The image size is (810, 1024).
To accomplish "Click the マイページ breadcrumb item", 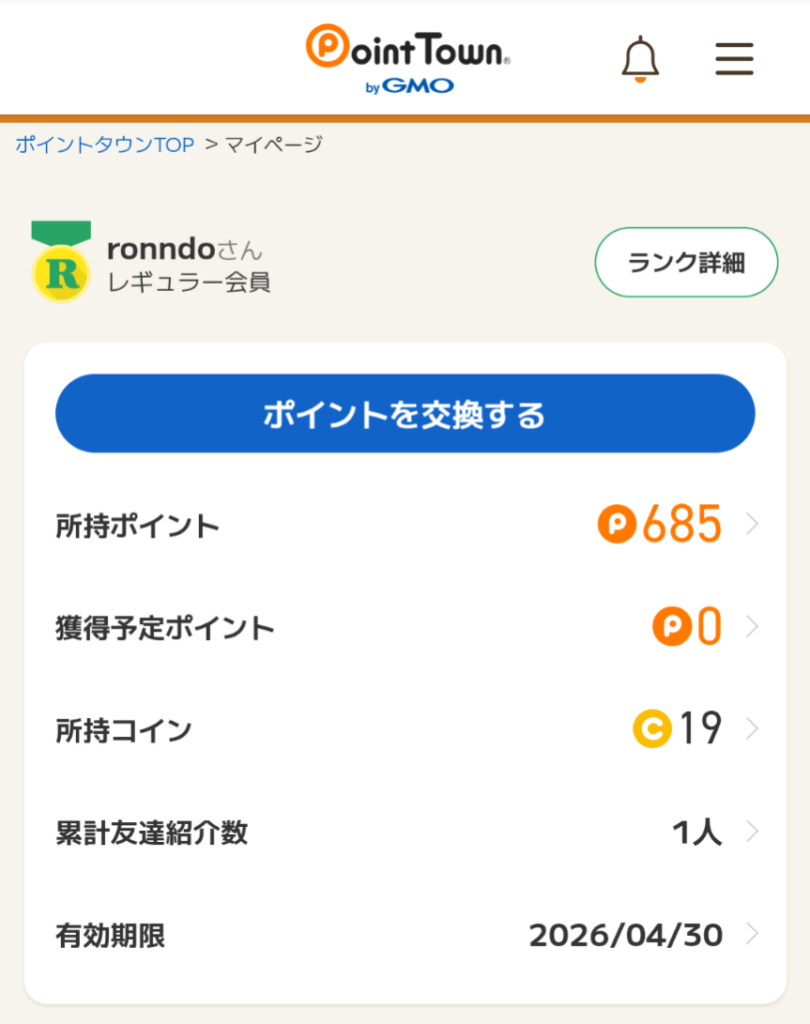I will (273, 145).
